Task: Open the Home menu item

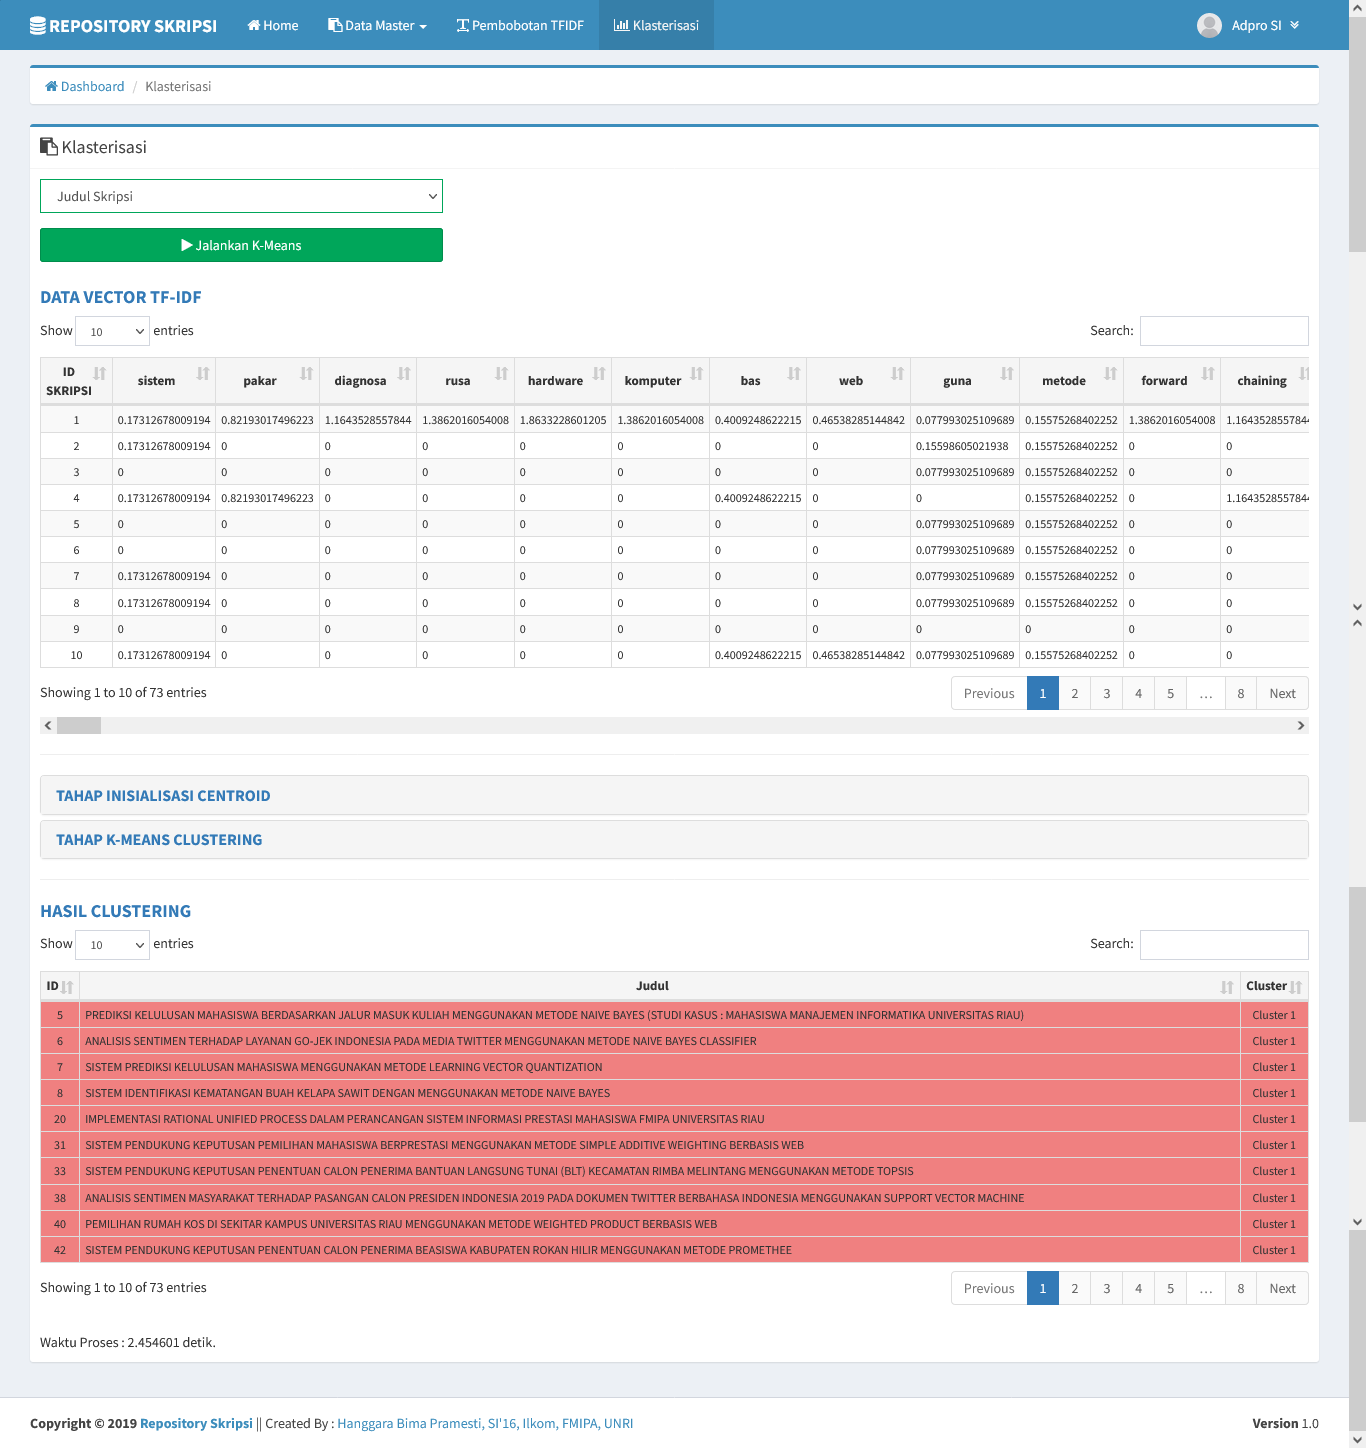Action: [273, 26]
